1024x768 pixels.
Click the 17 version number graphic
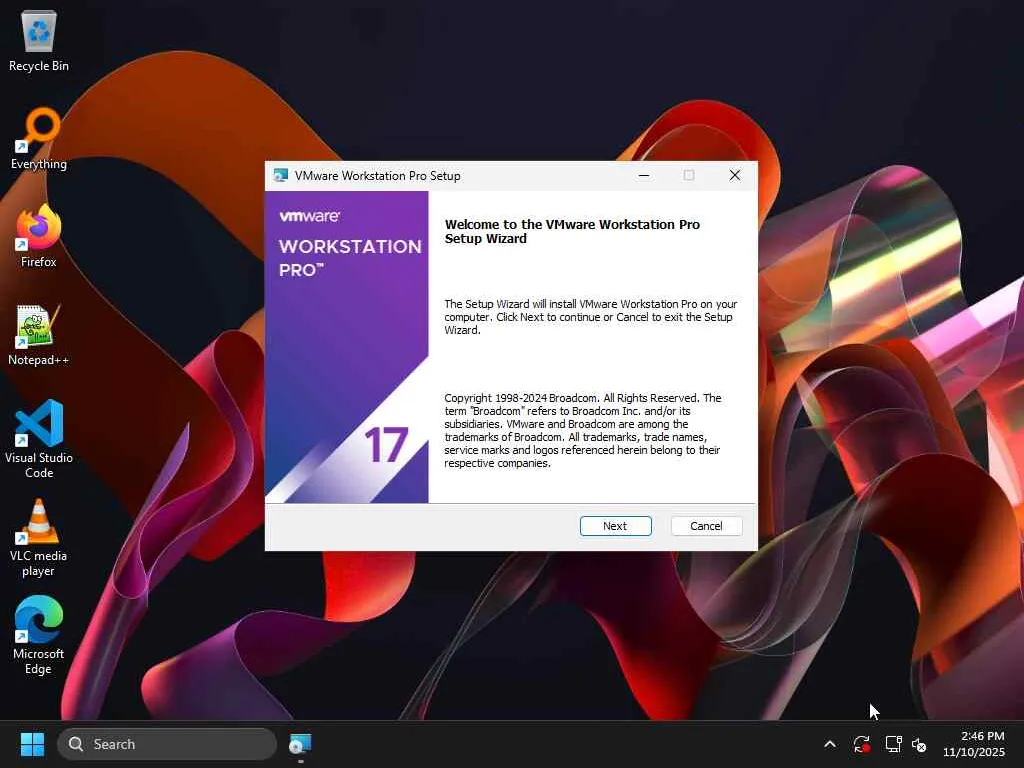coord(387,445)
